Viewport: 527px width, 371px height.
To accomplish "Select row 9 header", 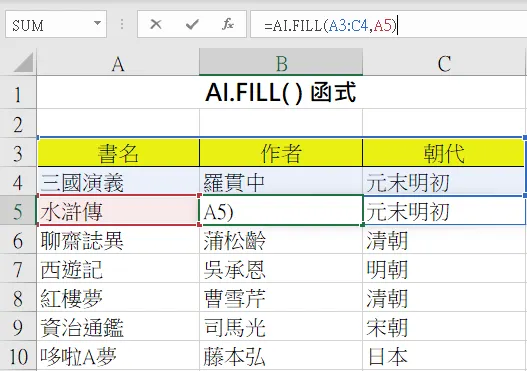I will pyautogui.click(x=18, y=327).
